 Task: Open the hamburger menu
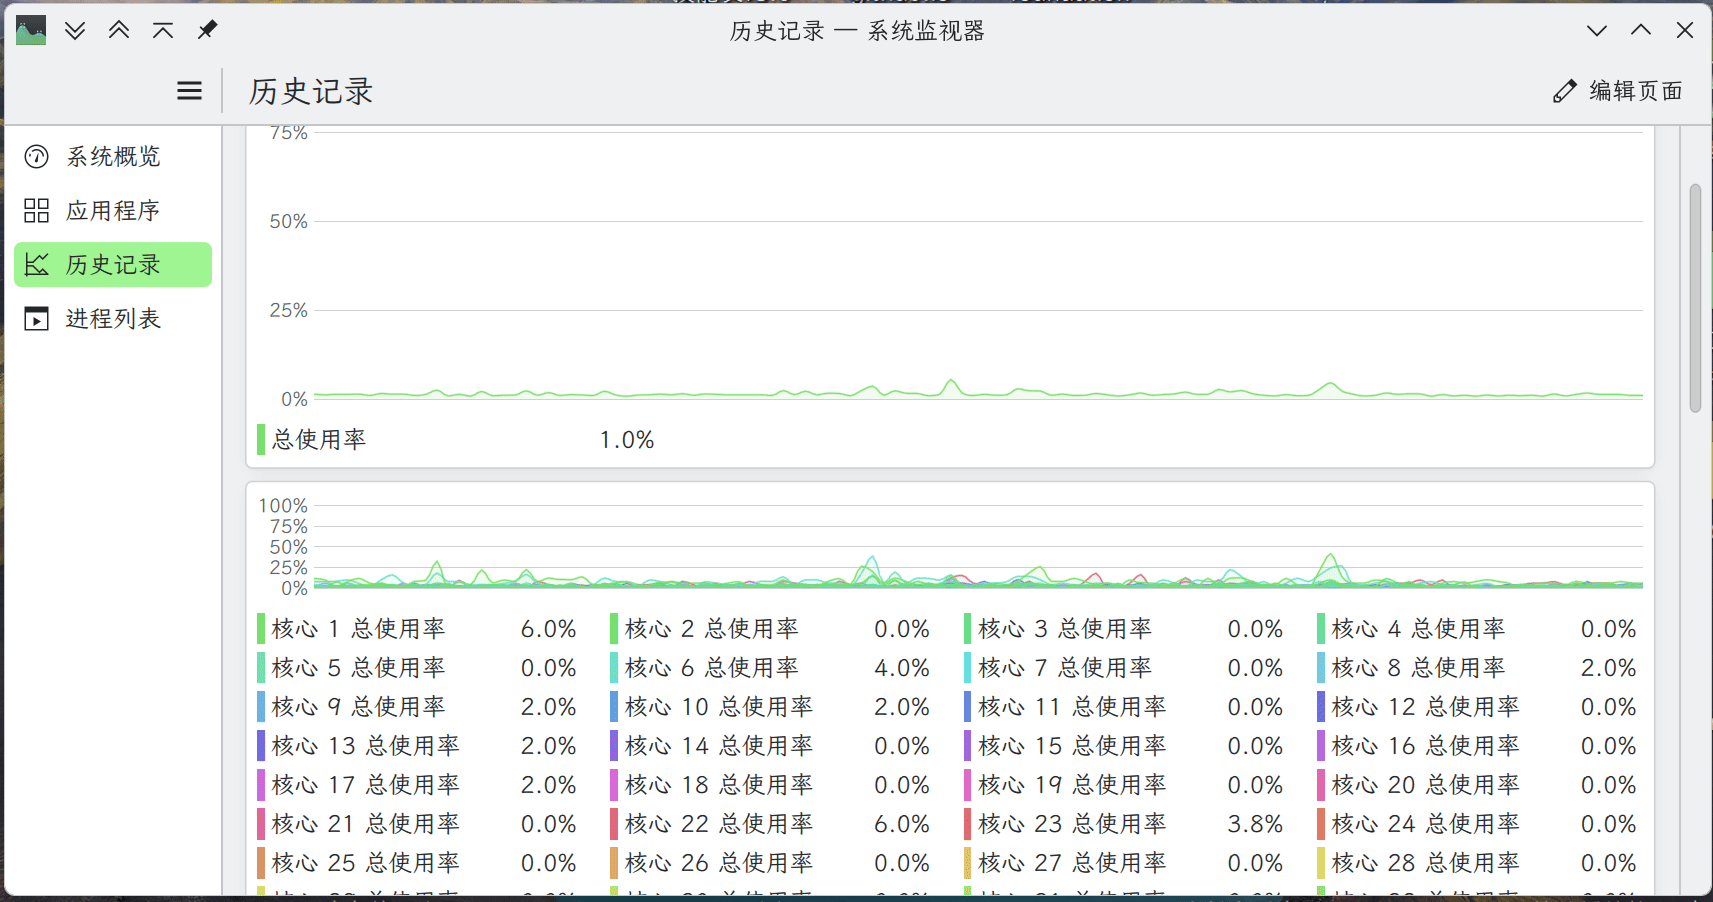pyautogui.click(x=189, y=91)
